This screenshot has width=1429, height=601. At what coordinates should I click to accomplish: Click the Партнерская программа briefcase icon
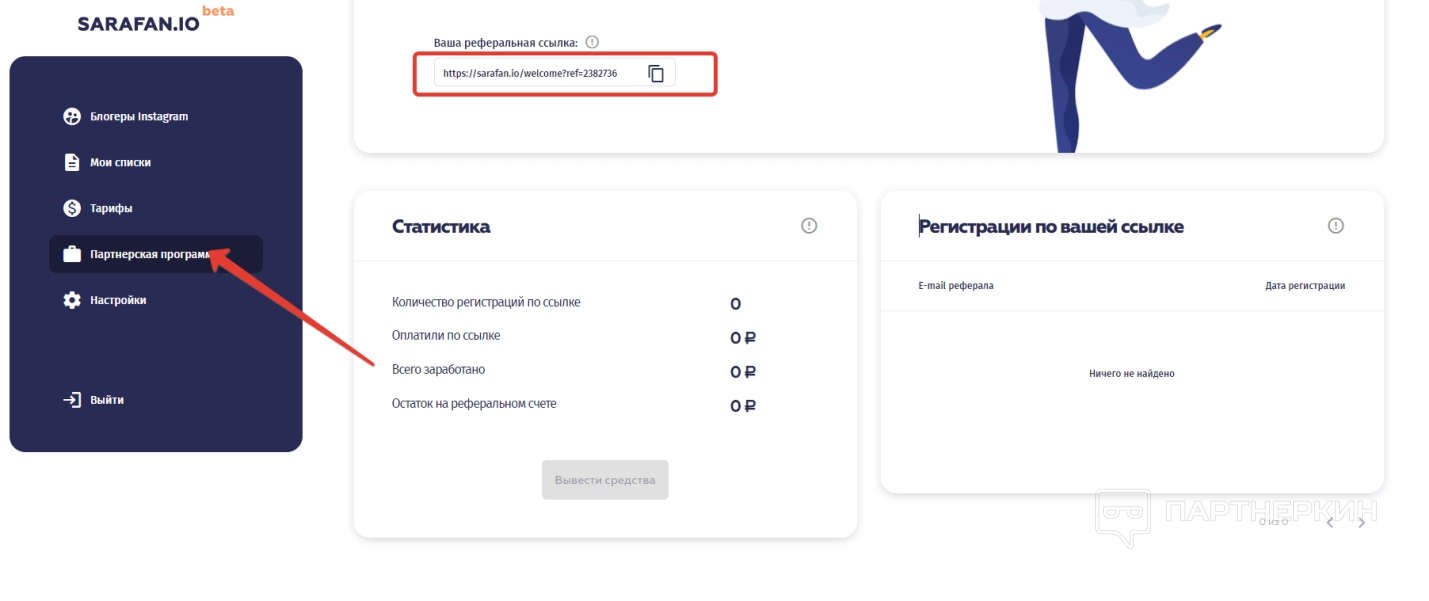(71, 254)
